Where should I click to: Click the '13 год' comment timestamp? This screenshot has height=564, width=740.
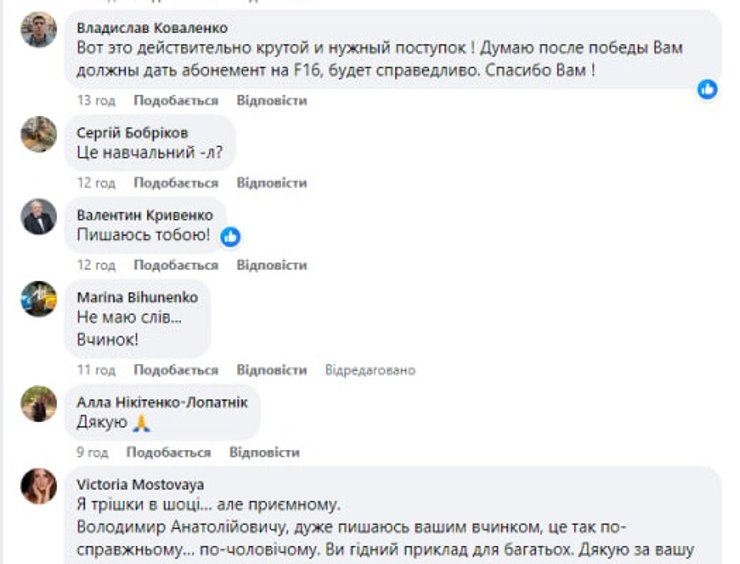coord(96,100)
